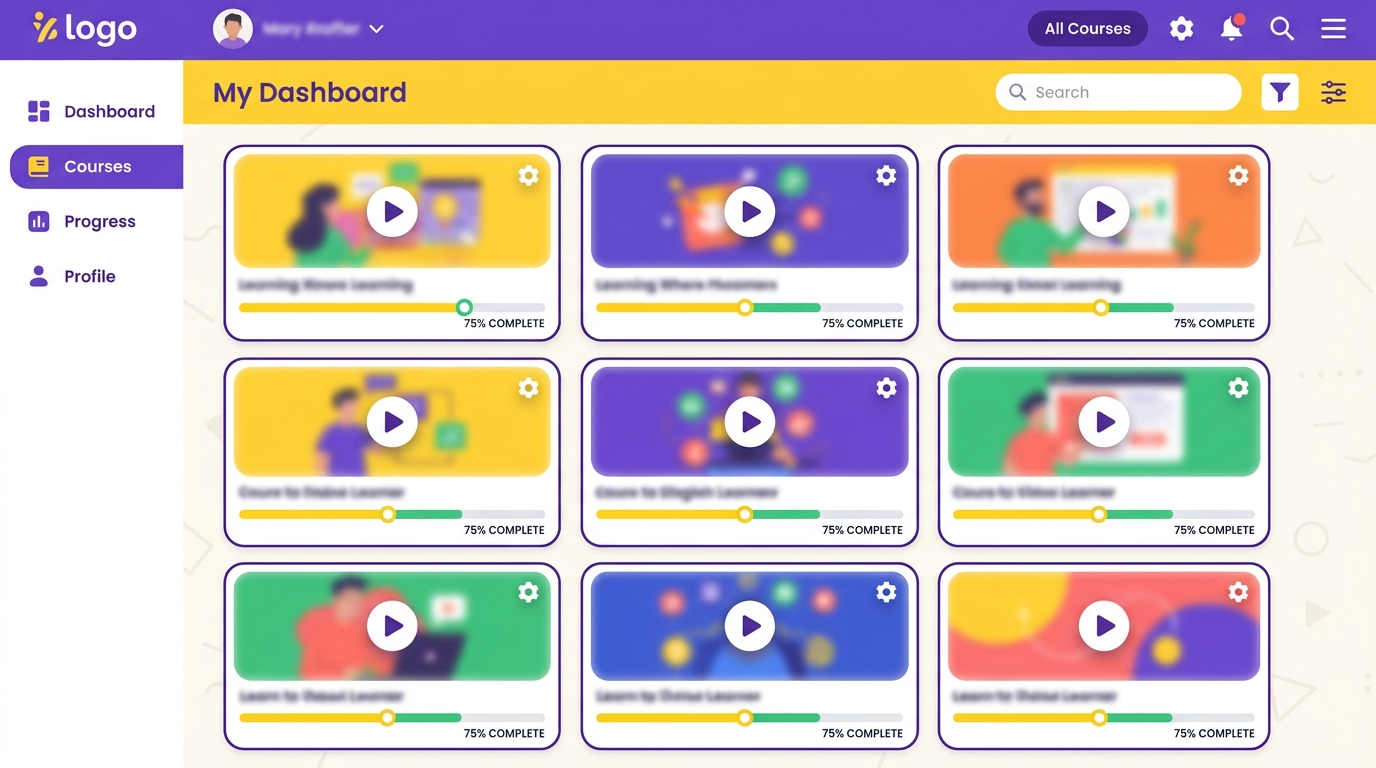The image size is (1376, 768).
Task: Open the hamburger menu
Action: tap(1333, 29)
